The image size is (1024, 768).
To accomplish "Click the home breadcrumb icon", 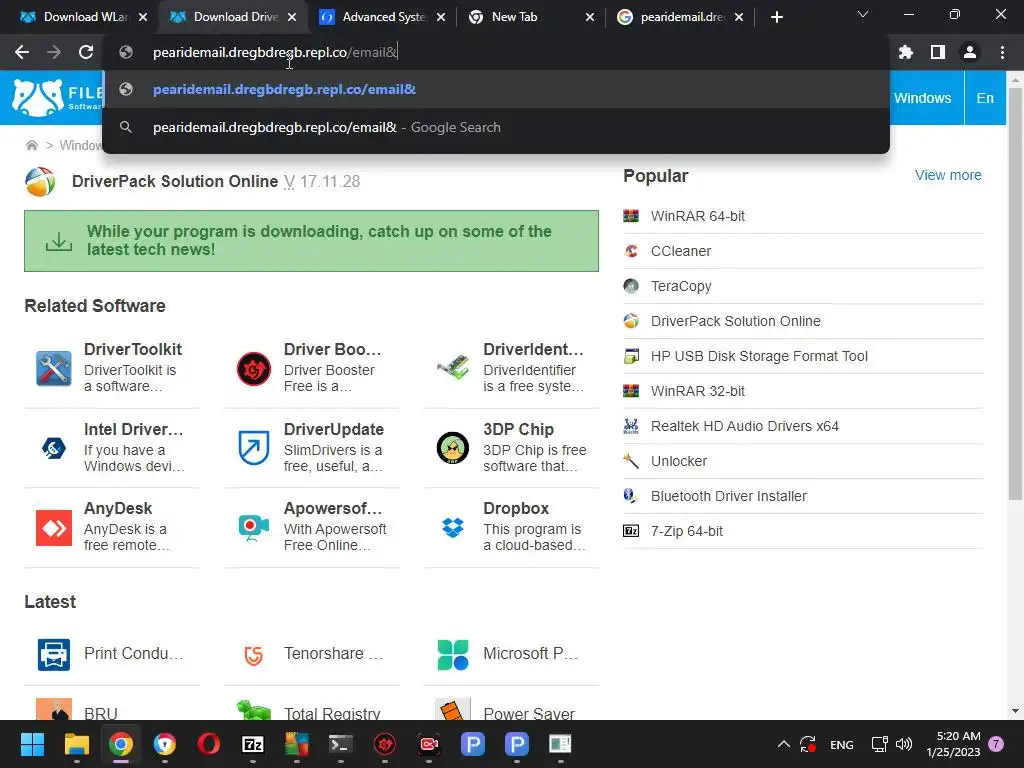I will coord(31,145).
